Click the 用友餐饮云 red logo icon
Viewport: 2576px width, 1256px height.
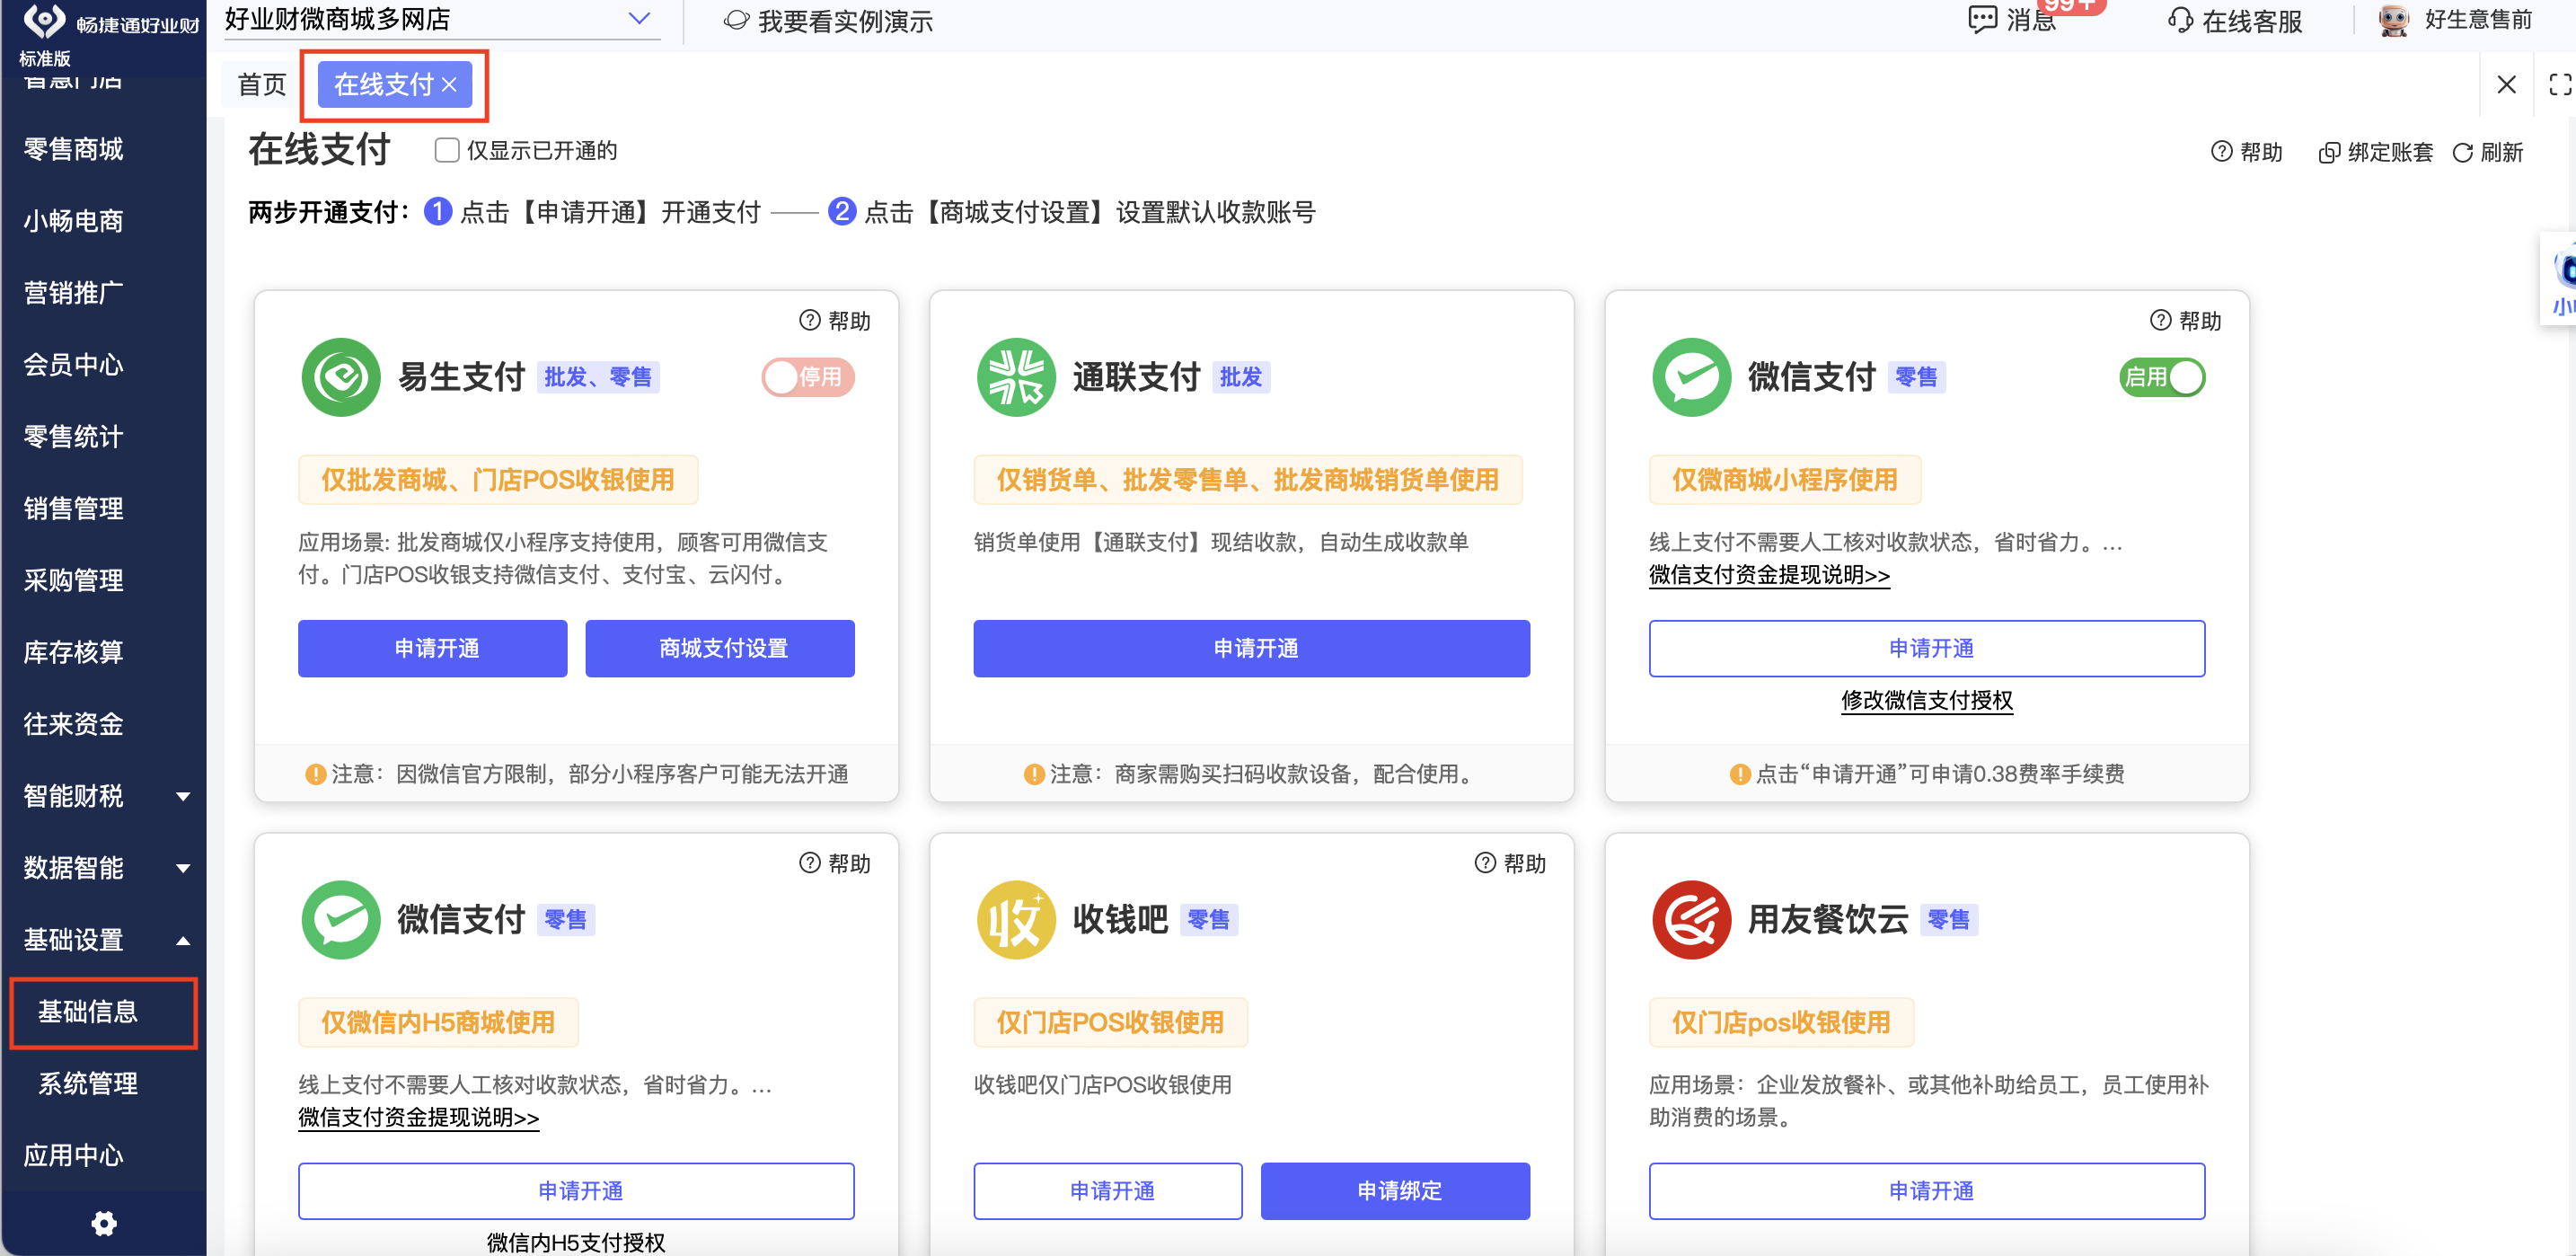[x=1691, y=919]
